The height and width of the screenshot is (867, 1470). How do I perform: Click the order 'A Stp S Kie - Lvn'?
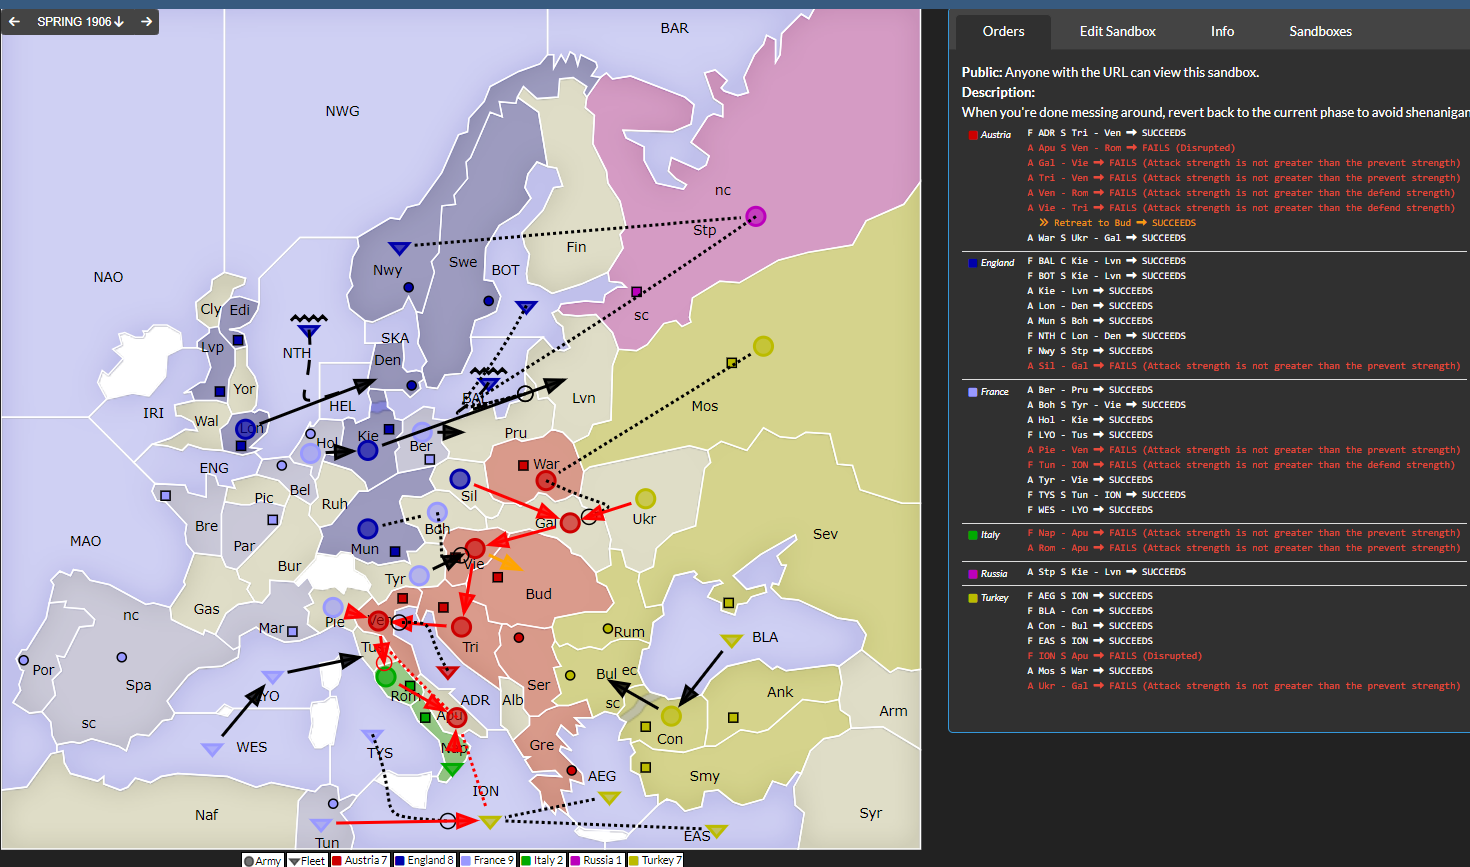[1106, 572]
